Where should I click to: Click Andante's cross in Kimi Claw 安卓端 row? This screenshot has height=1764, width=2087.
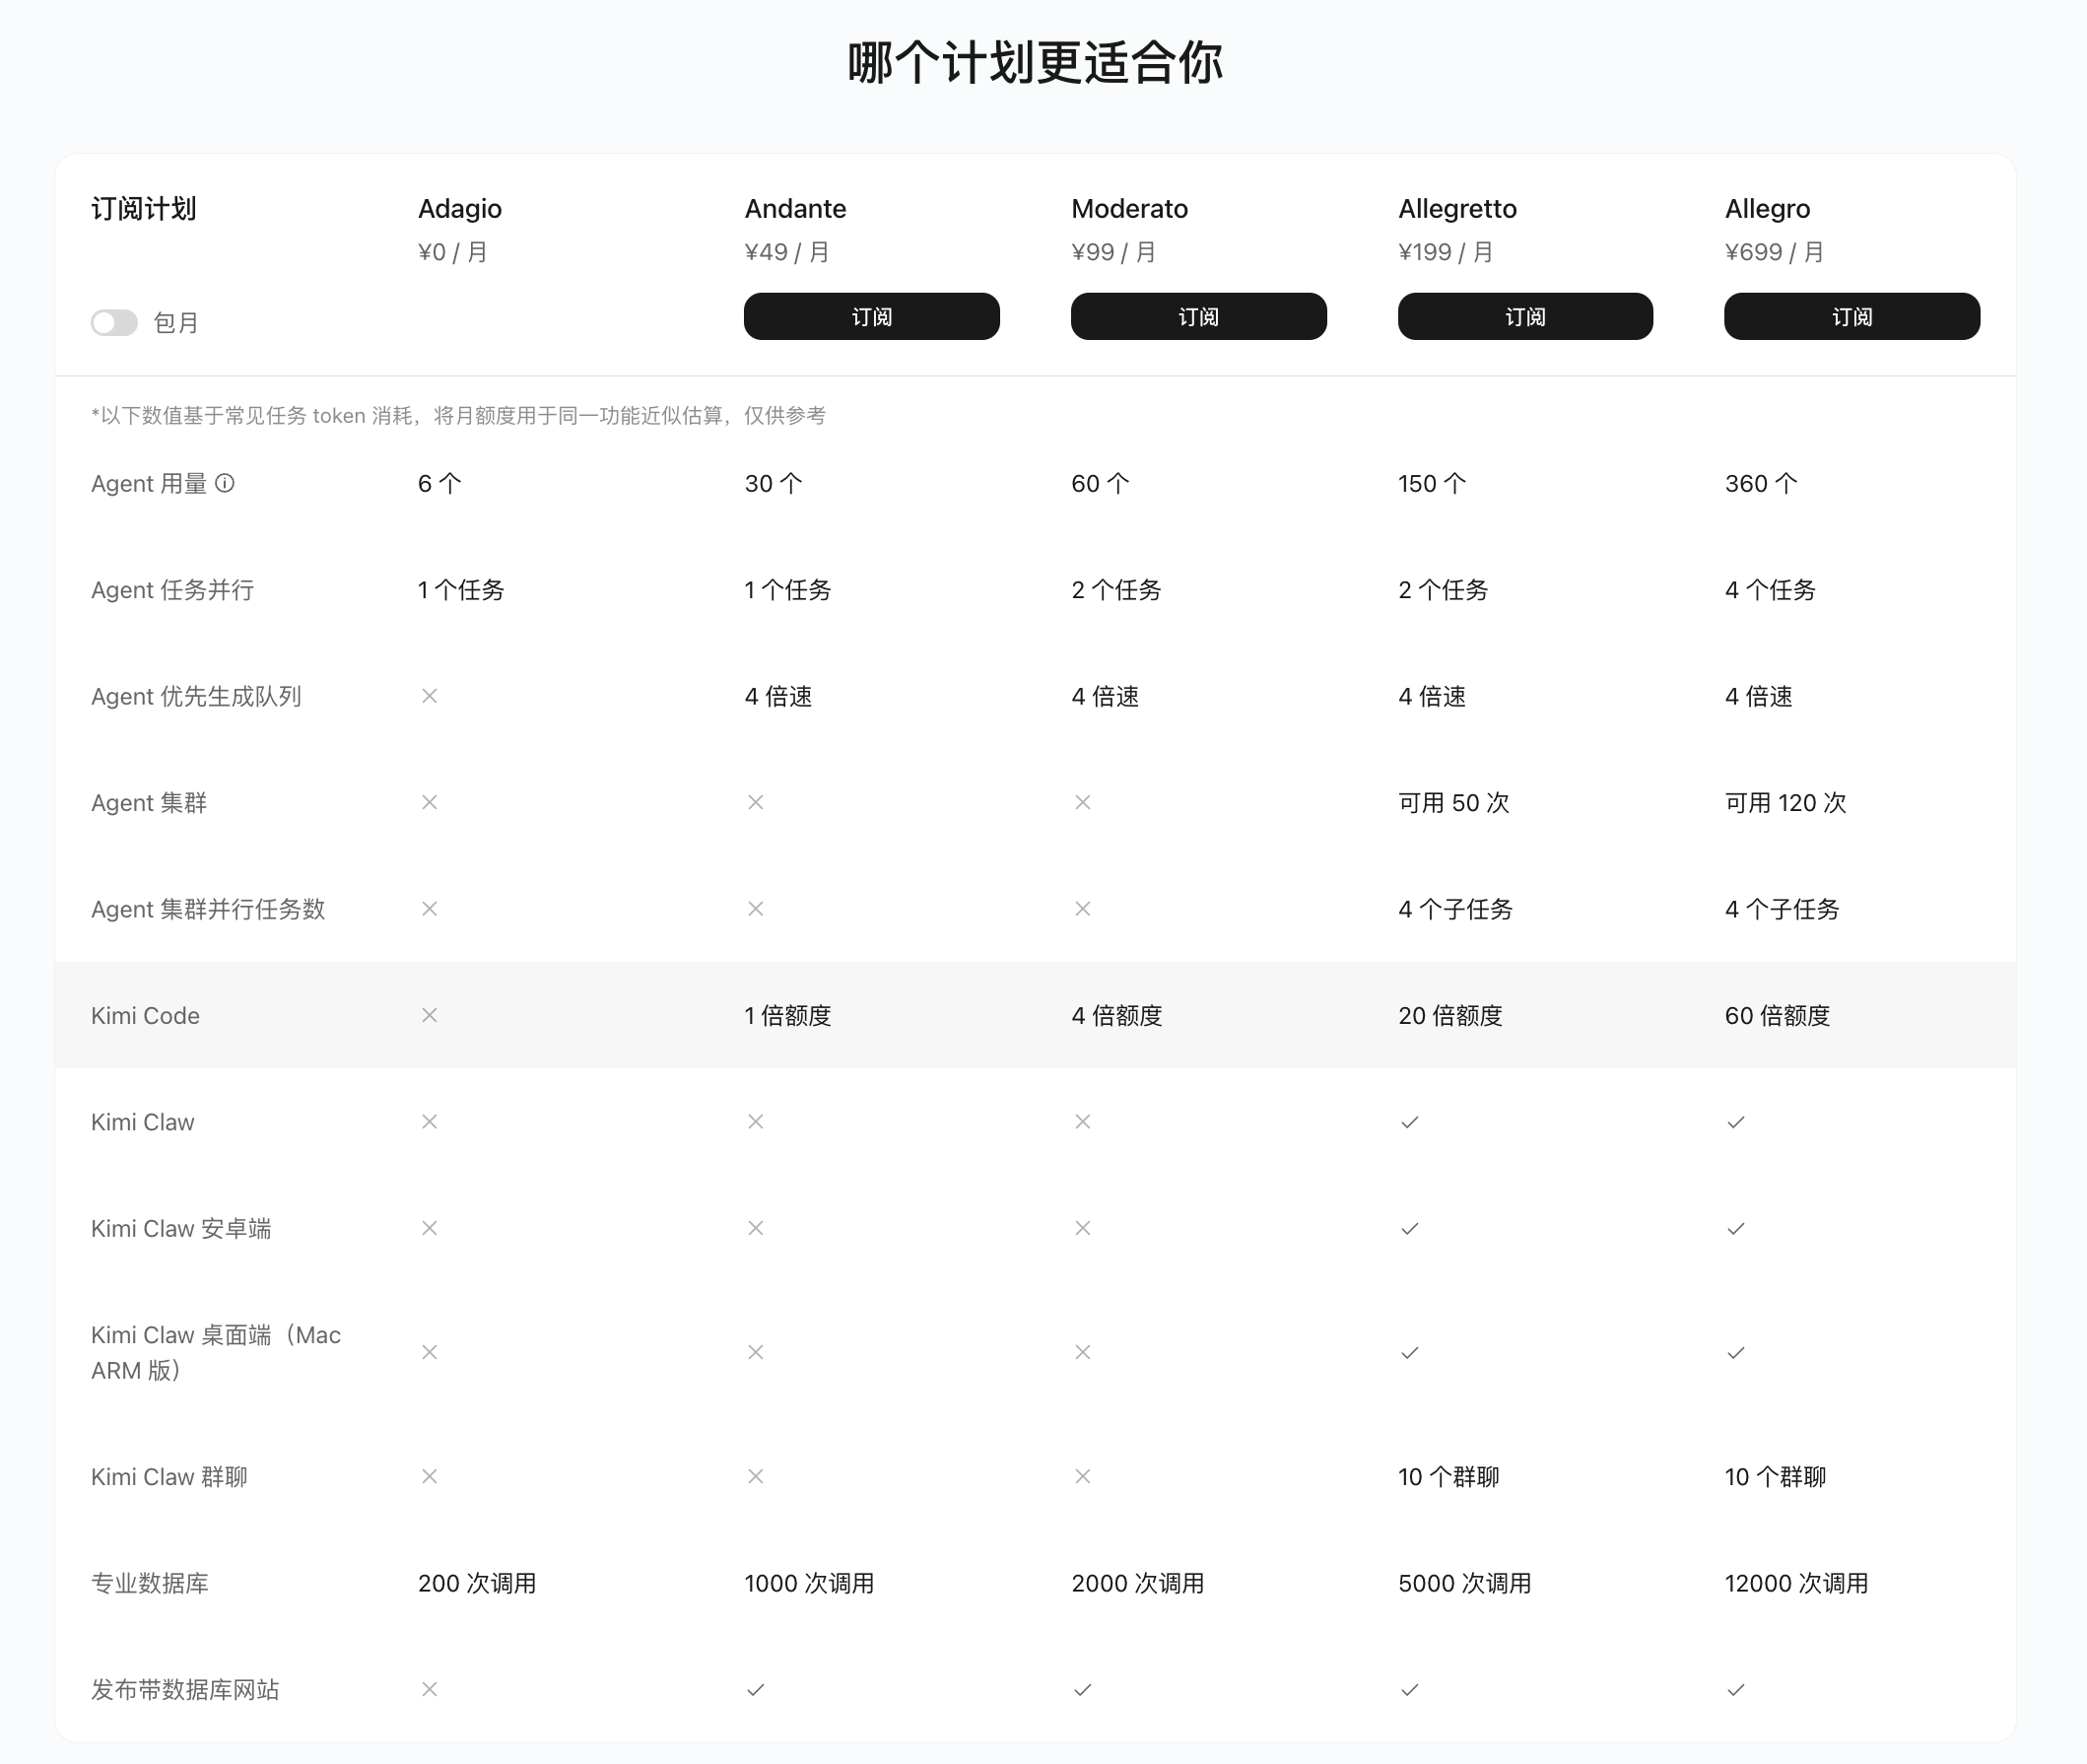(x=756, y=1228)
